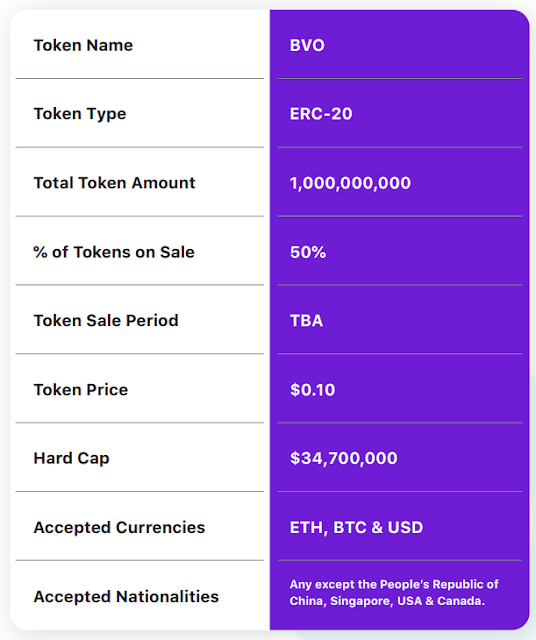Select the BVO token name value
The image size is (536, 640).
click(307, 45)
